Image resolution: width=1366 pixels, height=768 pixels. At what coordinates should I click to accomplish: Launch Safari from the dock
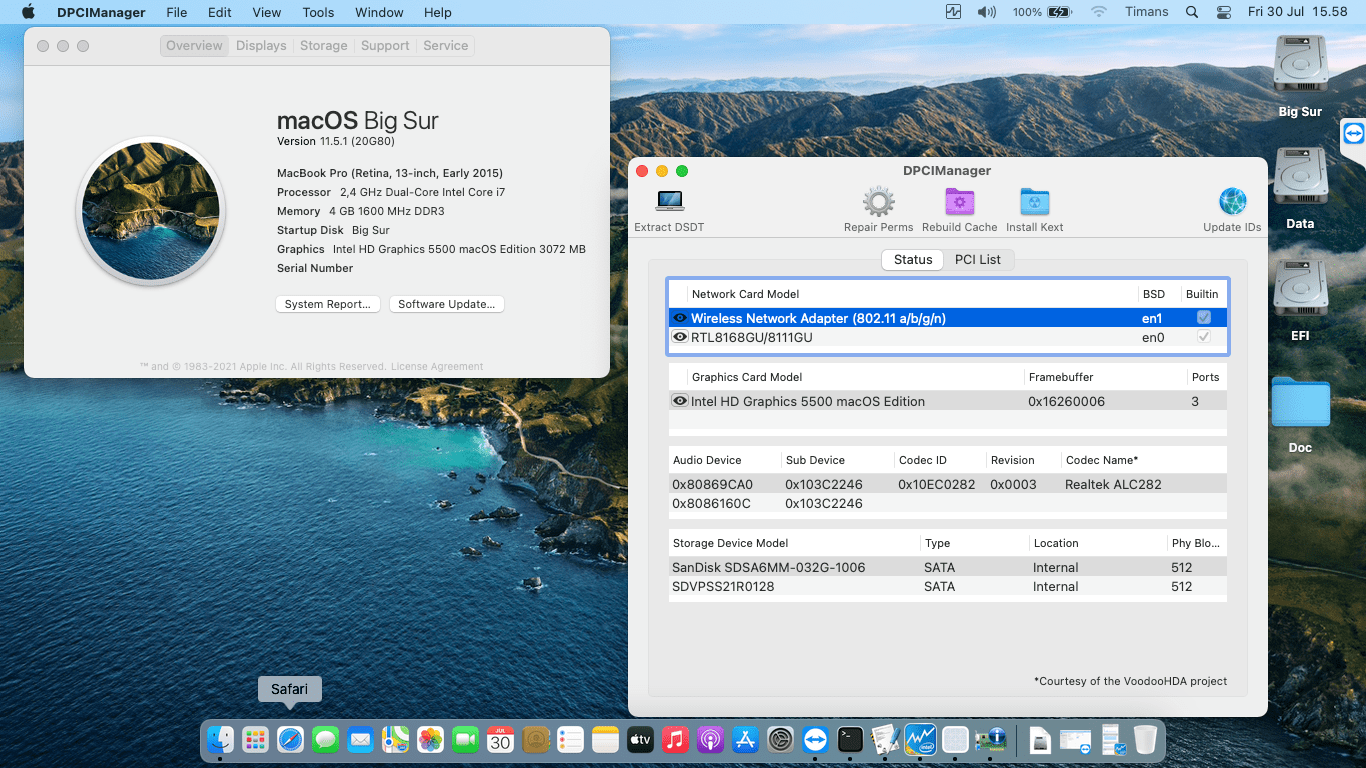tap(290, 740)
